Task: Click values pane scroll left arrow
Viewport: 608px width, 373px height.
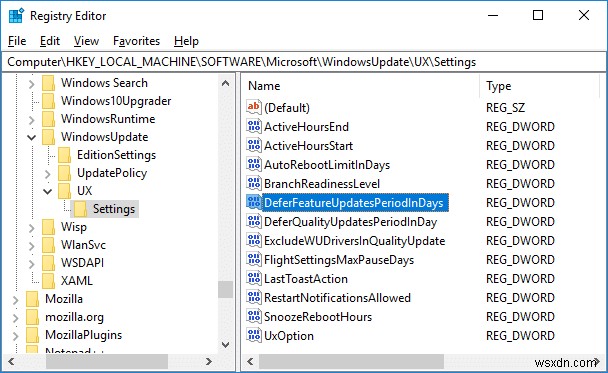Action: [250, 362]
